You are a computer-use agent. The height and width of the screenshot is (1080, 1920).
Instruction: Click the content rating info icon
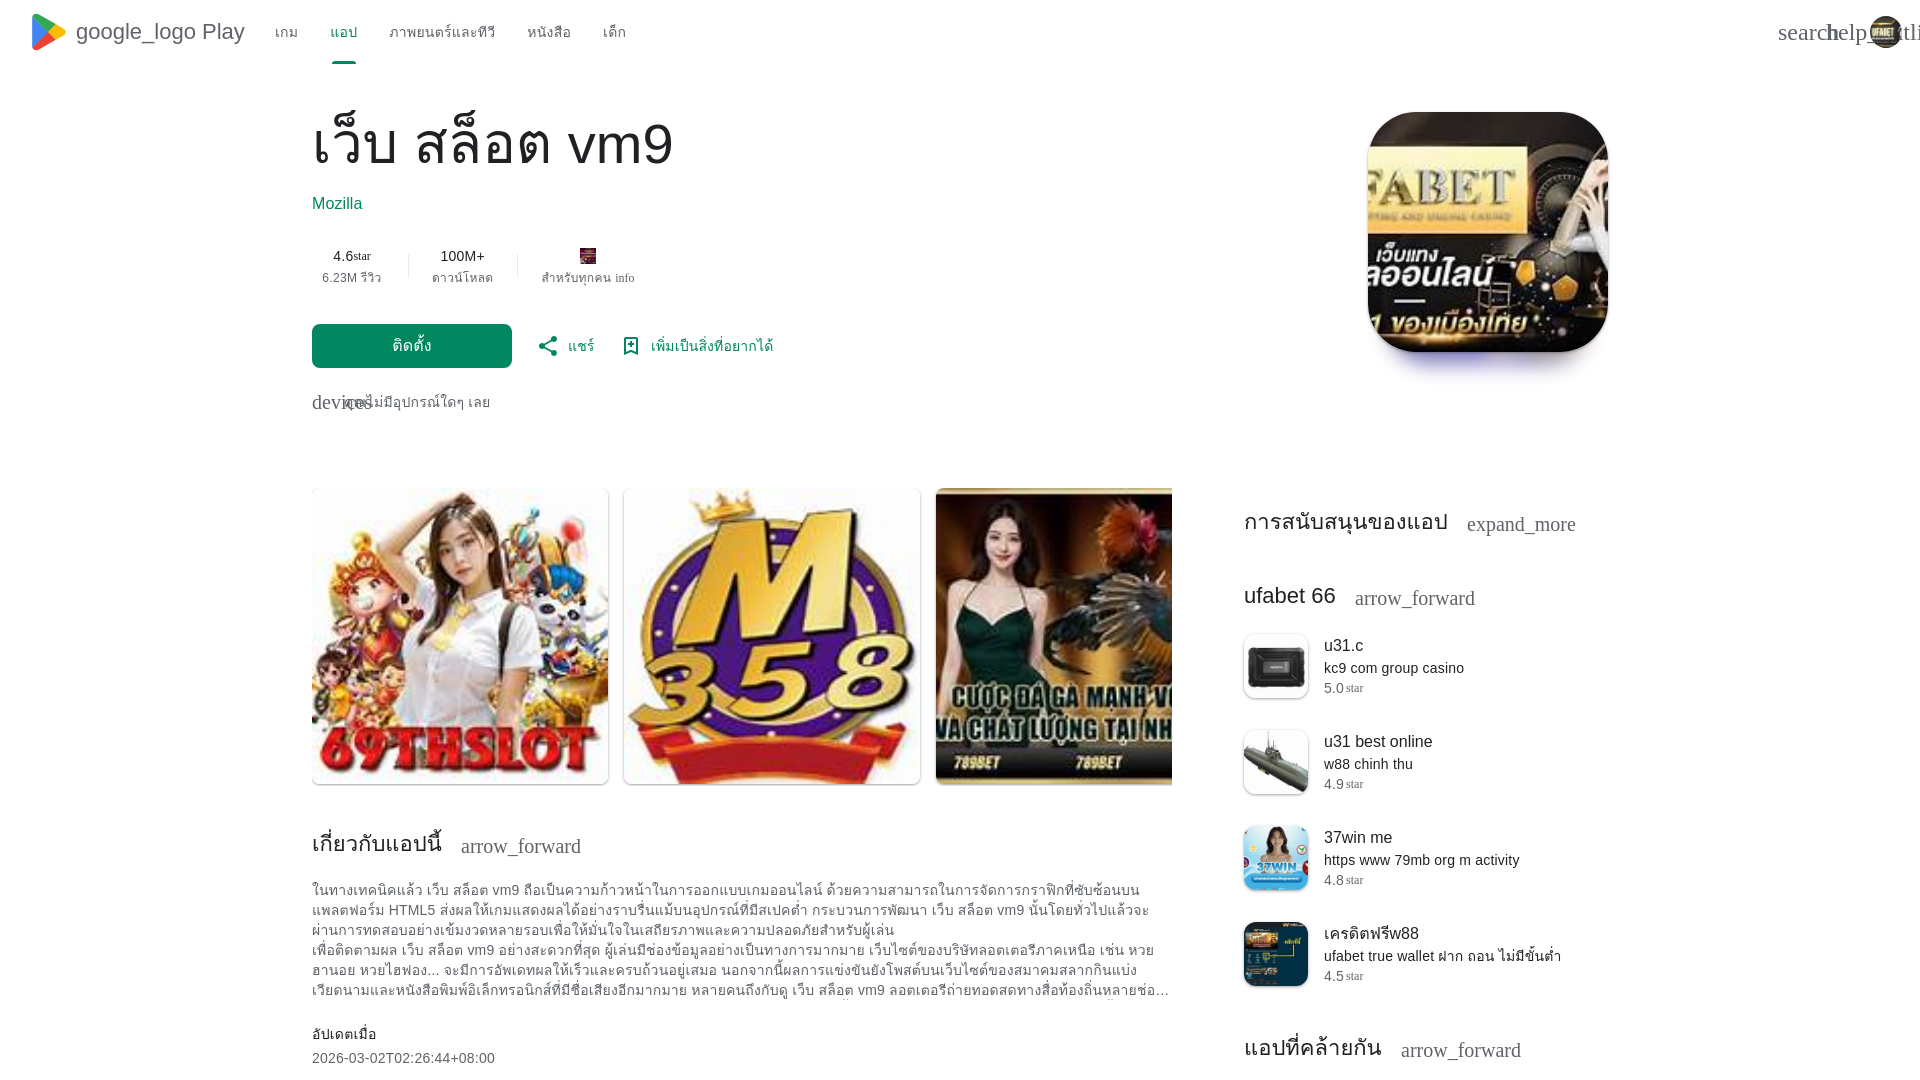pyautogui.click(x=625, y=278)
